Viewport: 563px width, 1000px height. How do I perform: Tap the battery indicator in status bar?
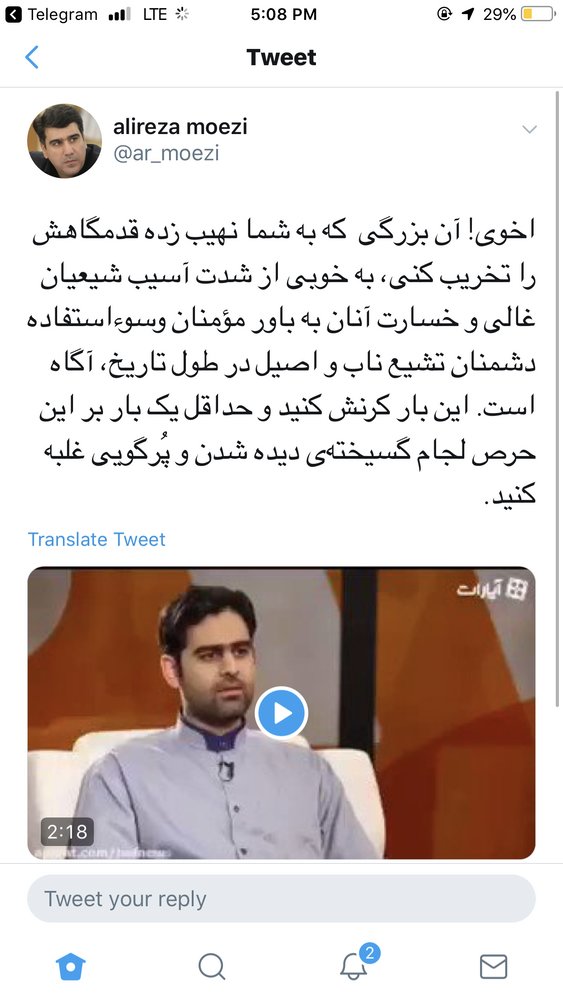(x=537, y=14)
